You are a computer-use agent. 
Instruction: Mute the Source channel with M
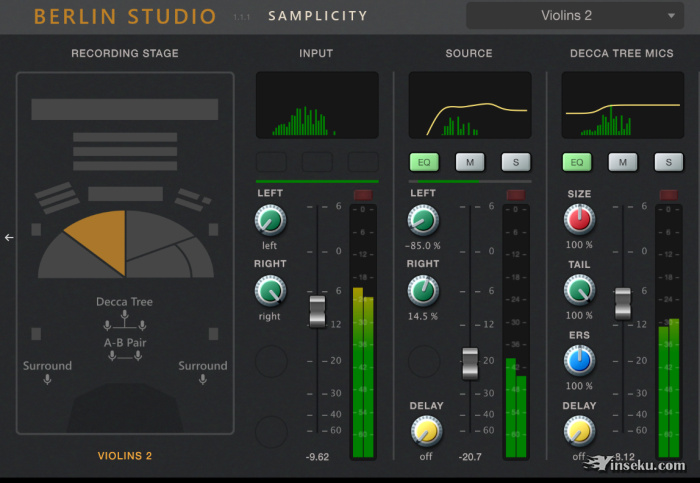coord(470,162)
